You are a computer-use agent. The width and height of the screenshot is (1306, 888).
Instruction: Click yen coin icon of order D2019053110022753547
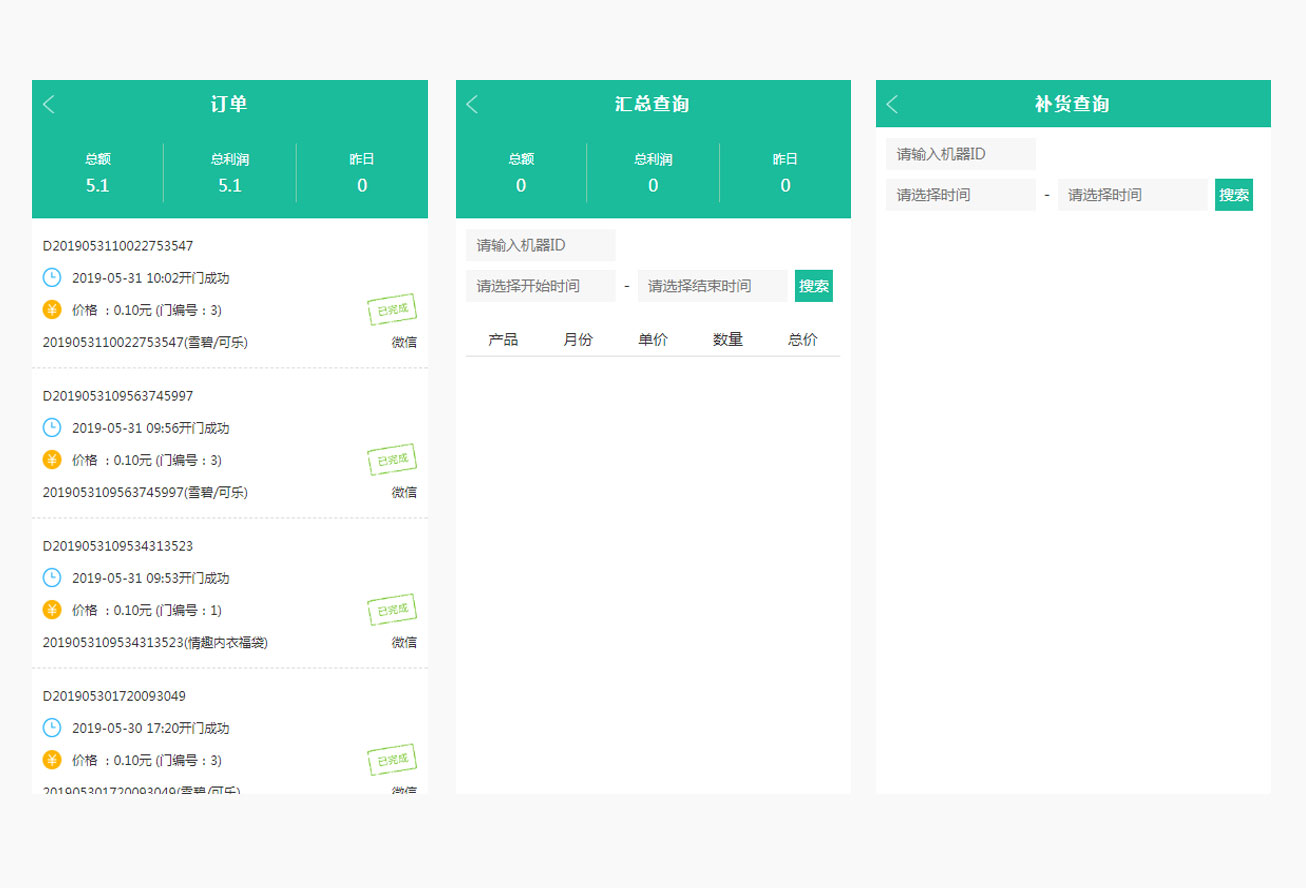(x=52, y=310)
